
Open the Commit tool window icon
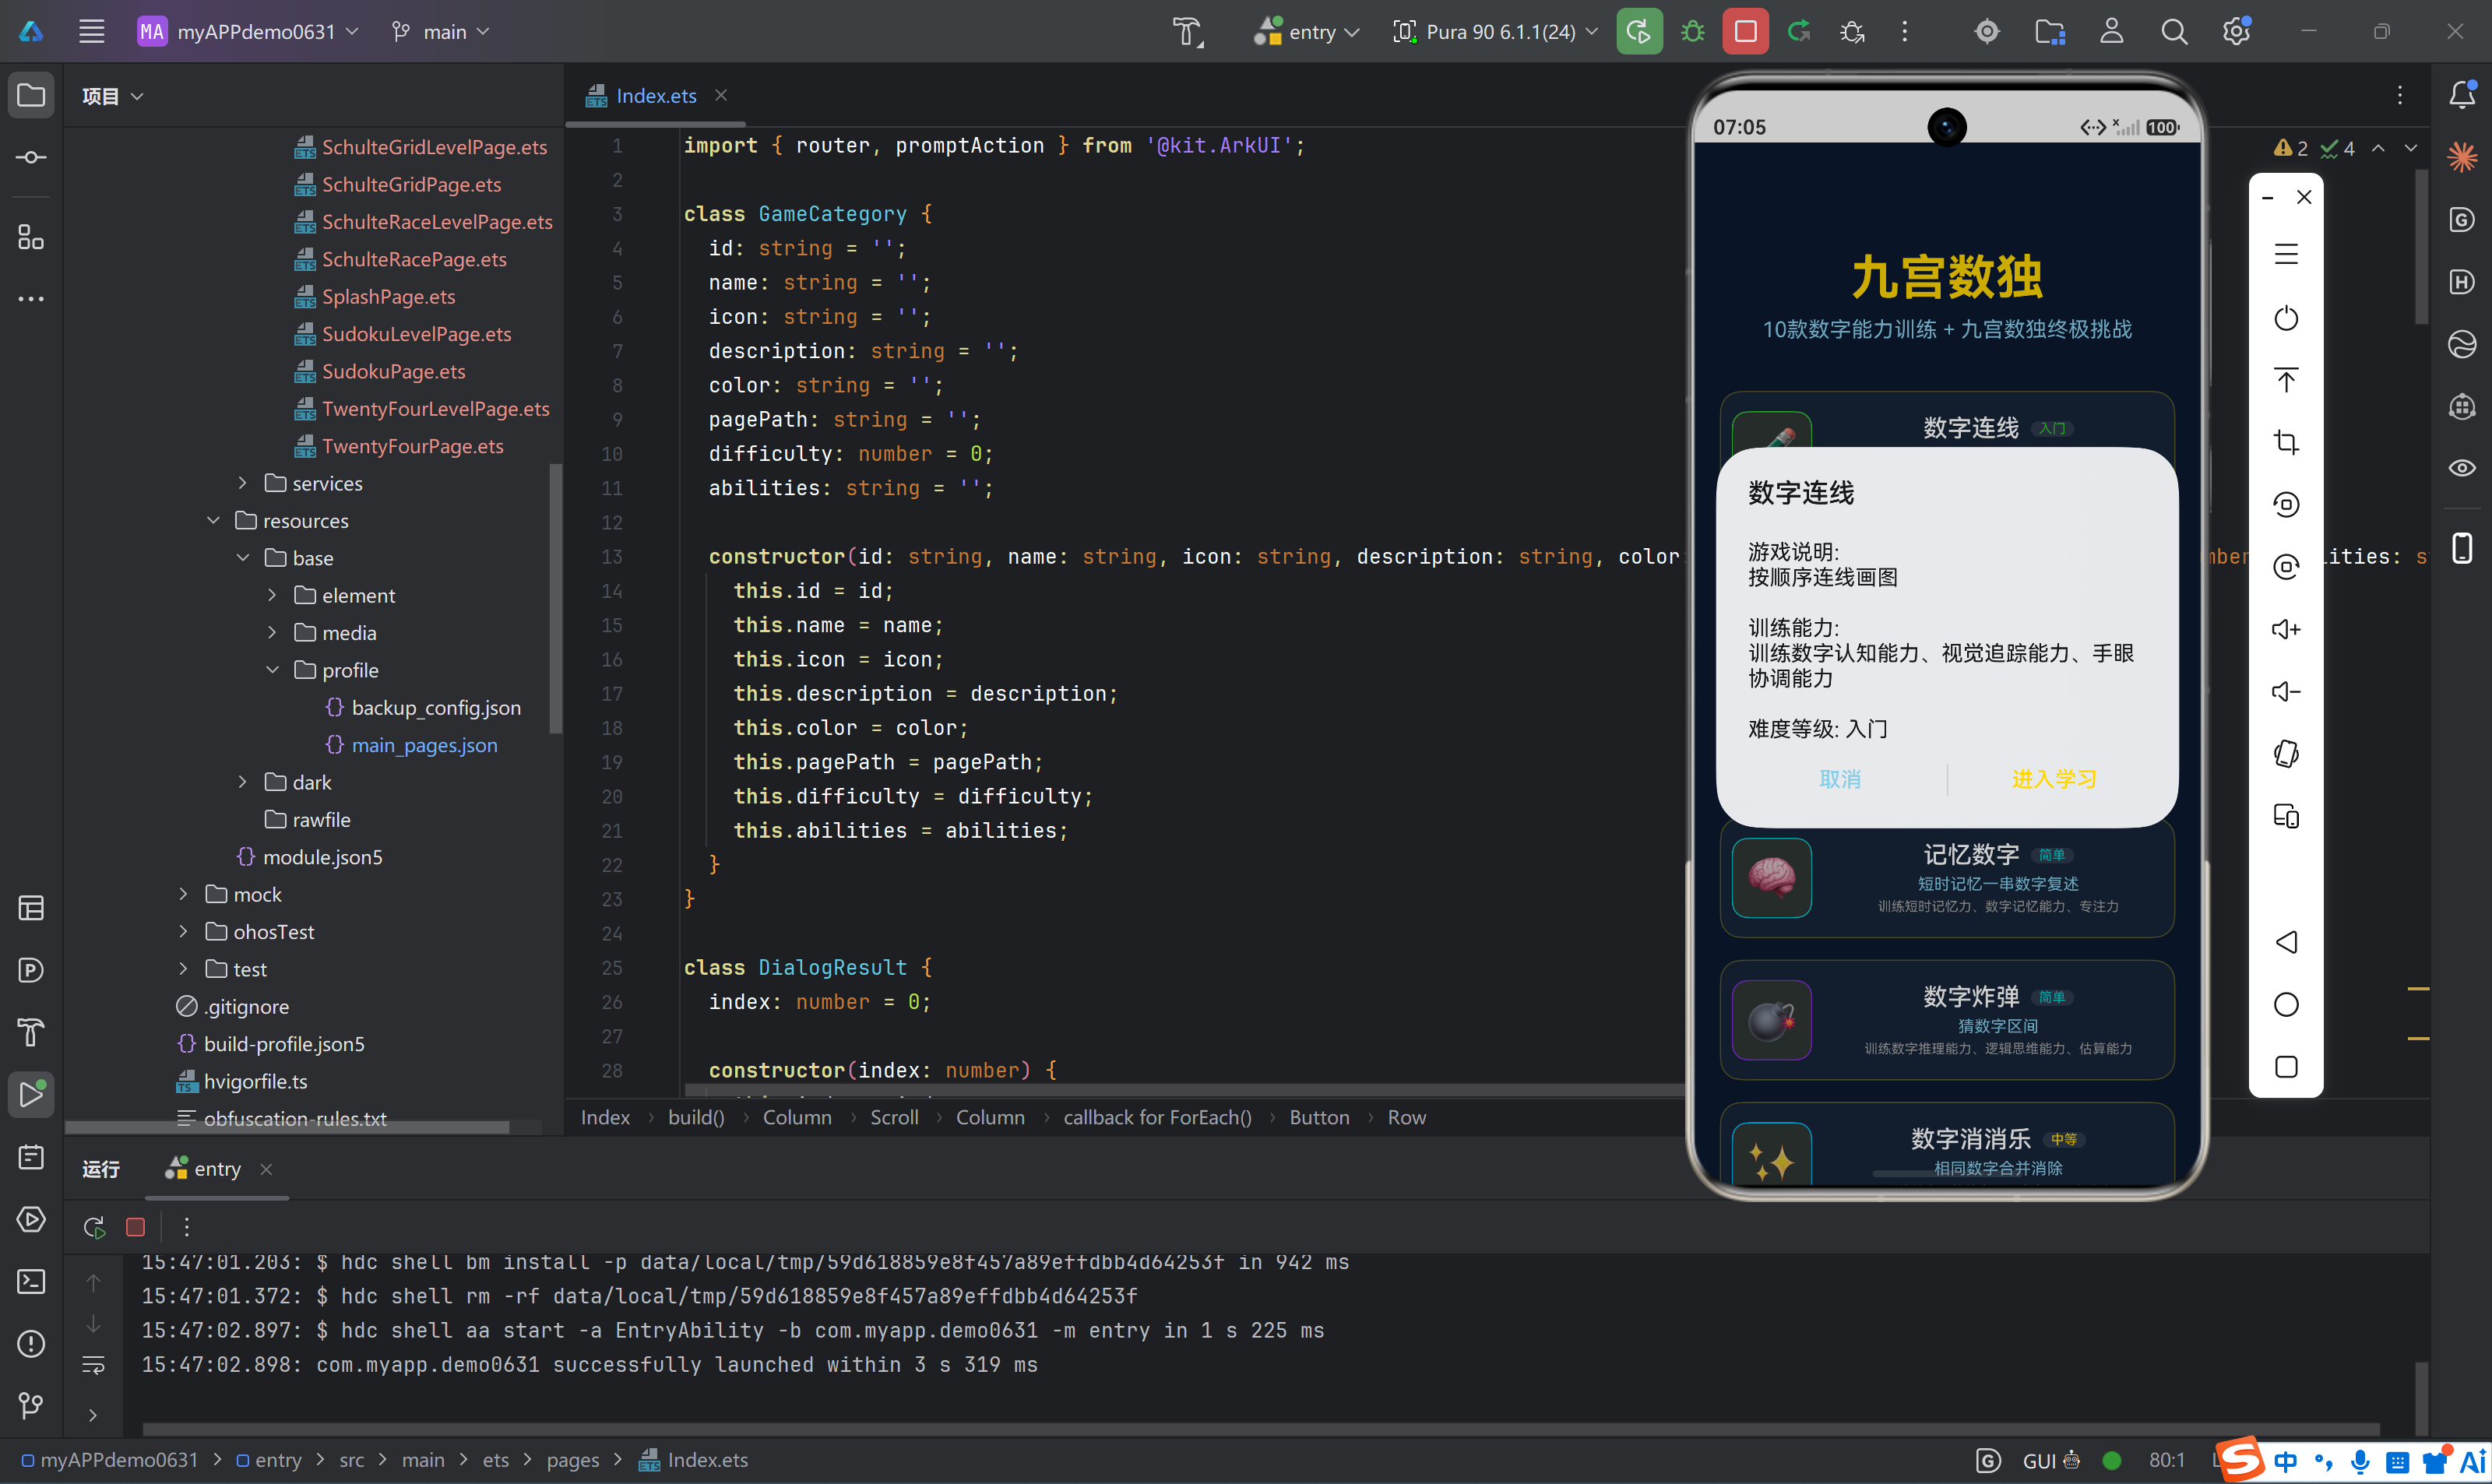click(31, 157)
